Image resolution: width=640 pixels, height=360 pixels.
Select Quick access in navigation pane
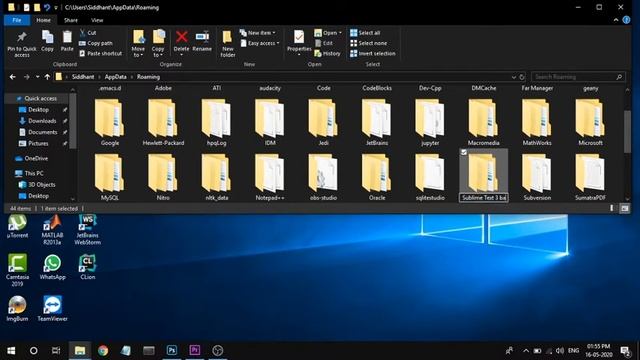point(40,98)
